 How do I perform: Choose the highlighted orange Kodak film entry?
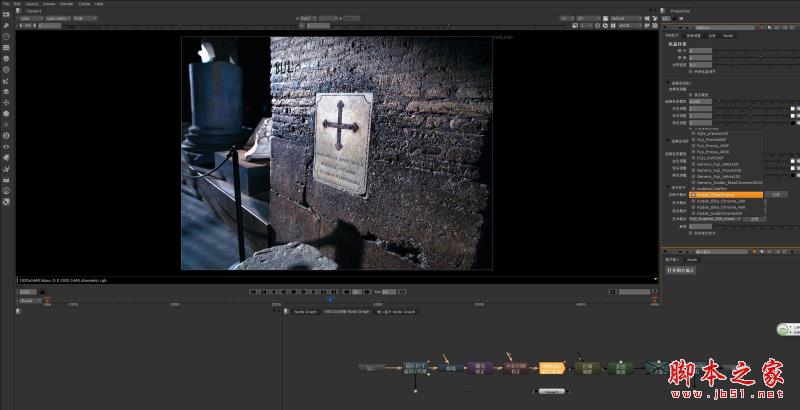click(726, 195)
